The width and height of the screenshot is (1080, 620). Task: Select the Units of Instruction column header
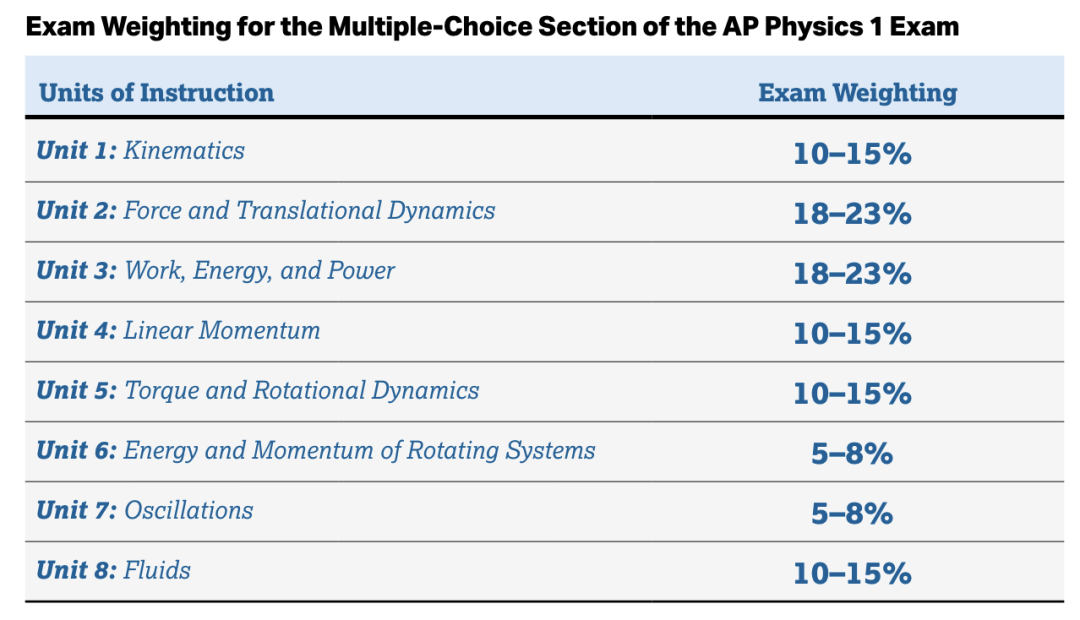coord(156,93)
